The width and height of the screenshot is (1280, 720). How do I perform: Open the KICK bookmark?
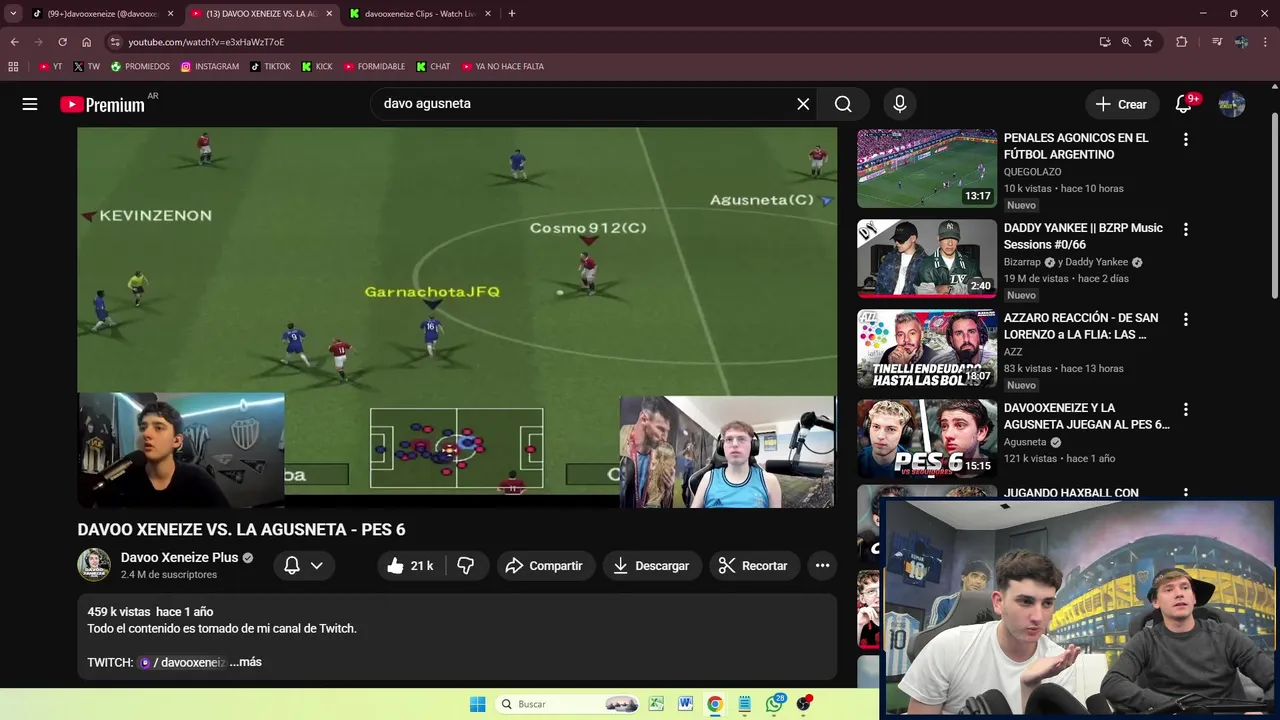(x=317, y=67)
